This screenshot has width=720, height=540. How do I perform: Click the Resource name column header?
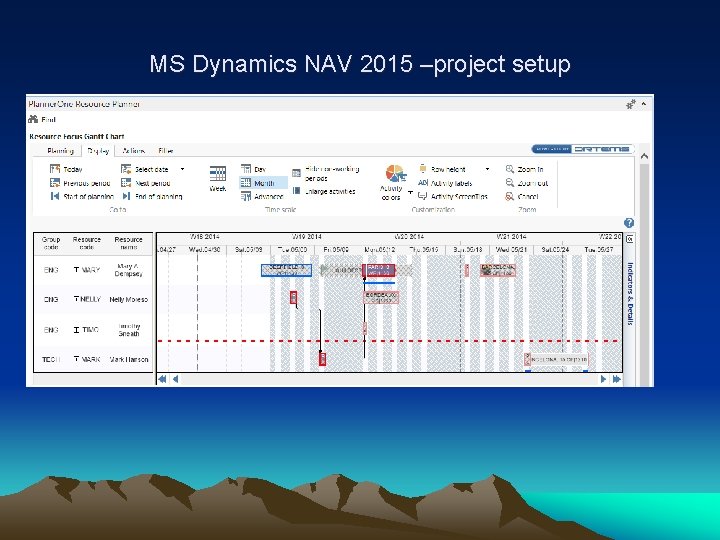129,243
